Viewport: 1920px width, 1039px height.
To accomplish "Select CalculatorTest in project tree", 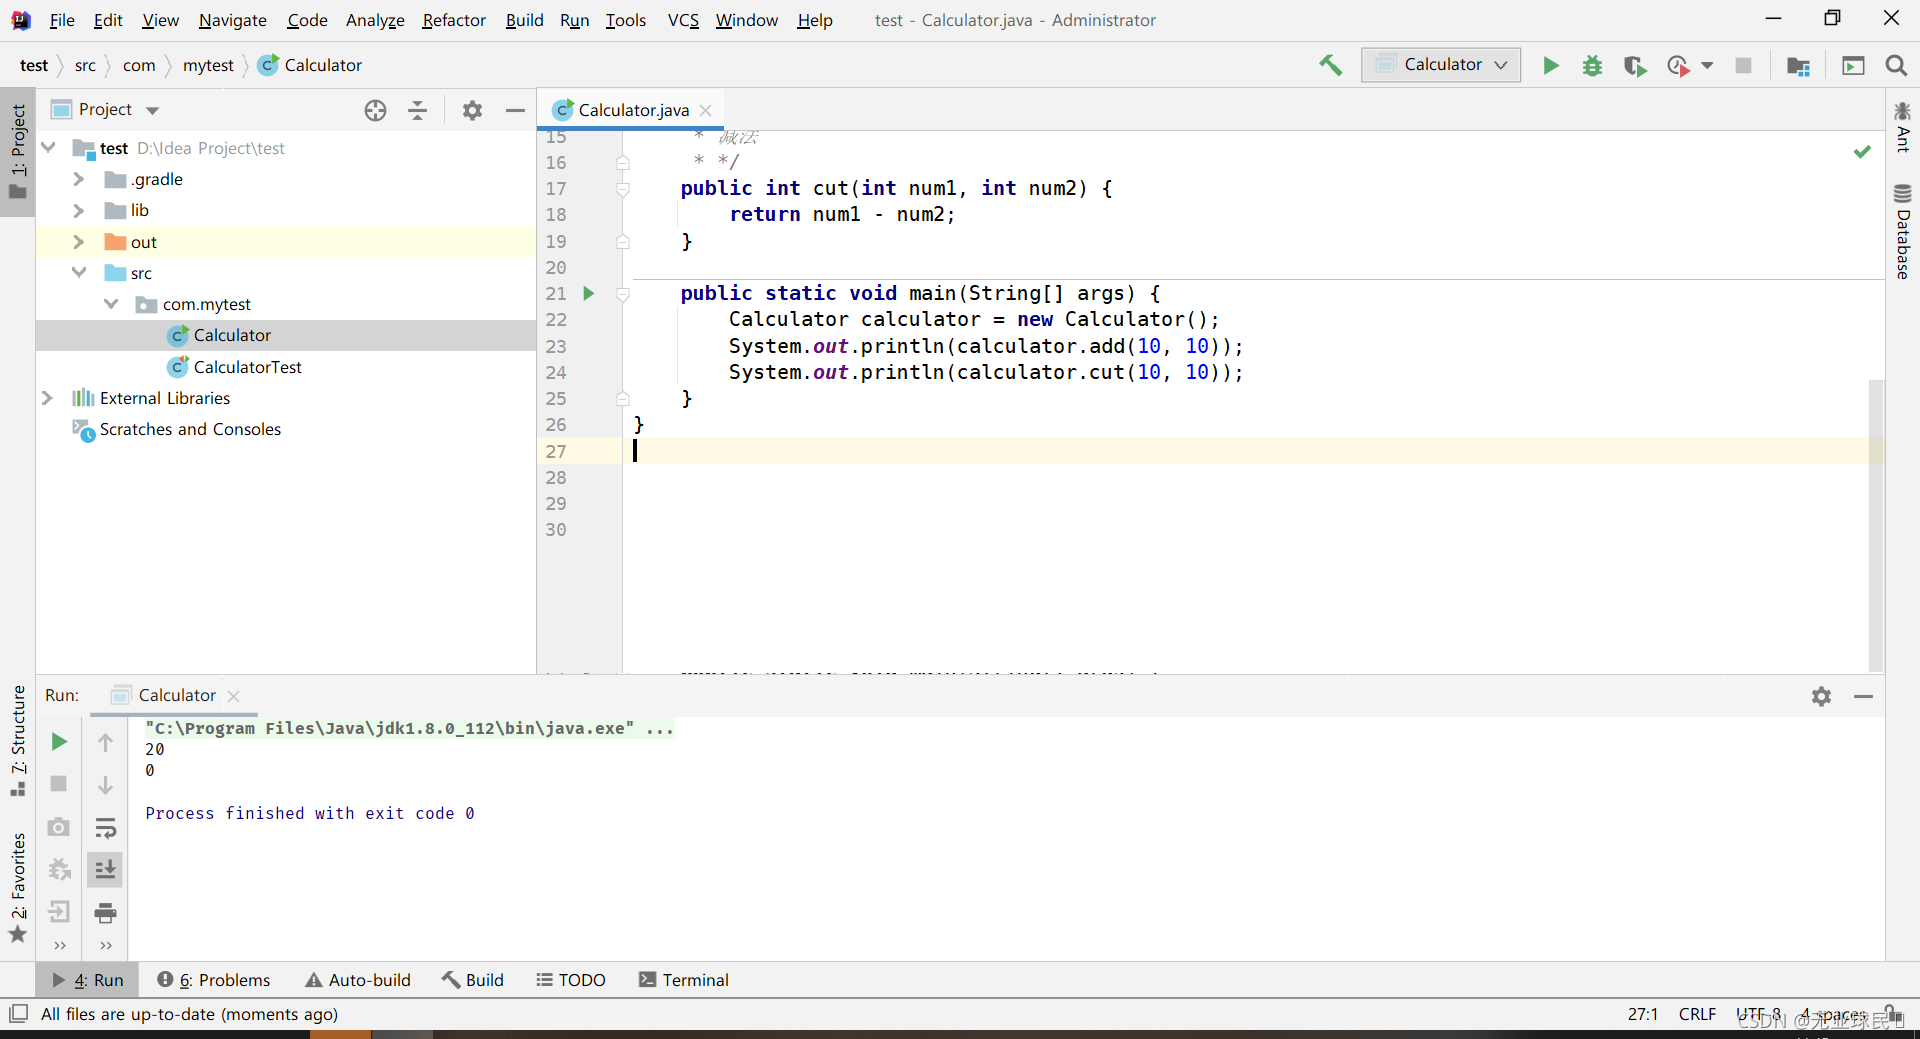I will click(x=247, y=367).
